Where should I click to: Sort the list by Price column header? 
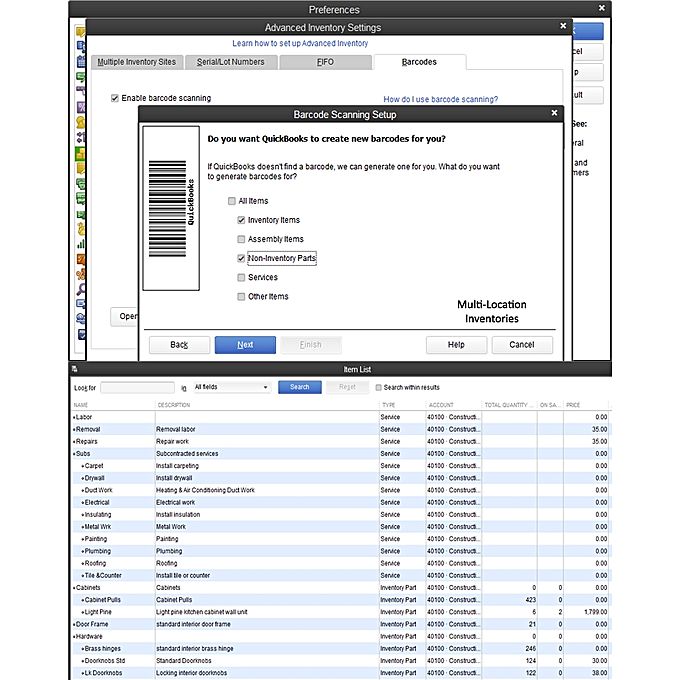(x=574, y=405)
